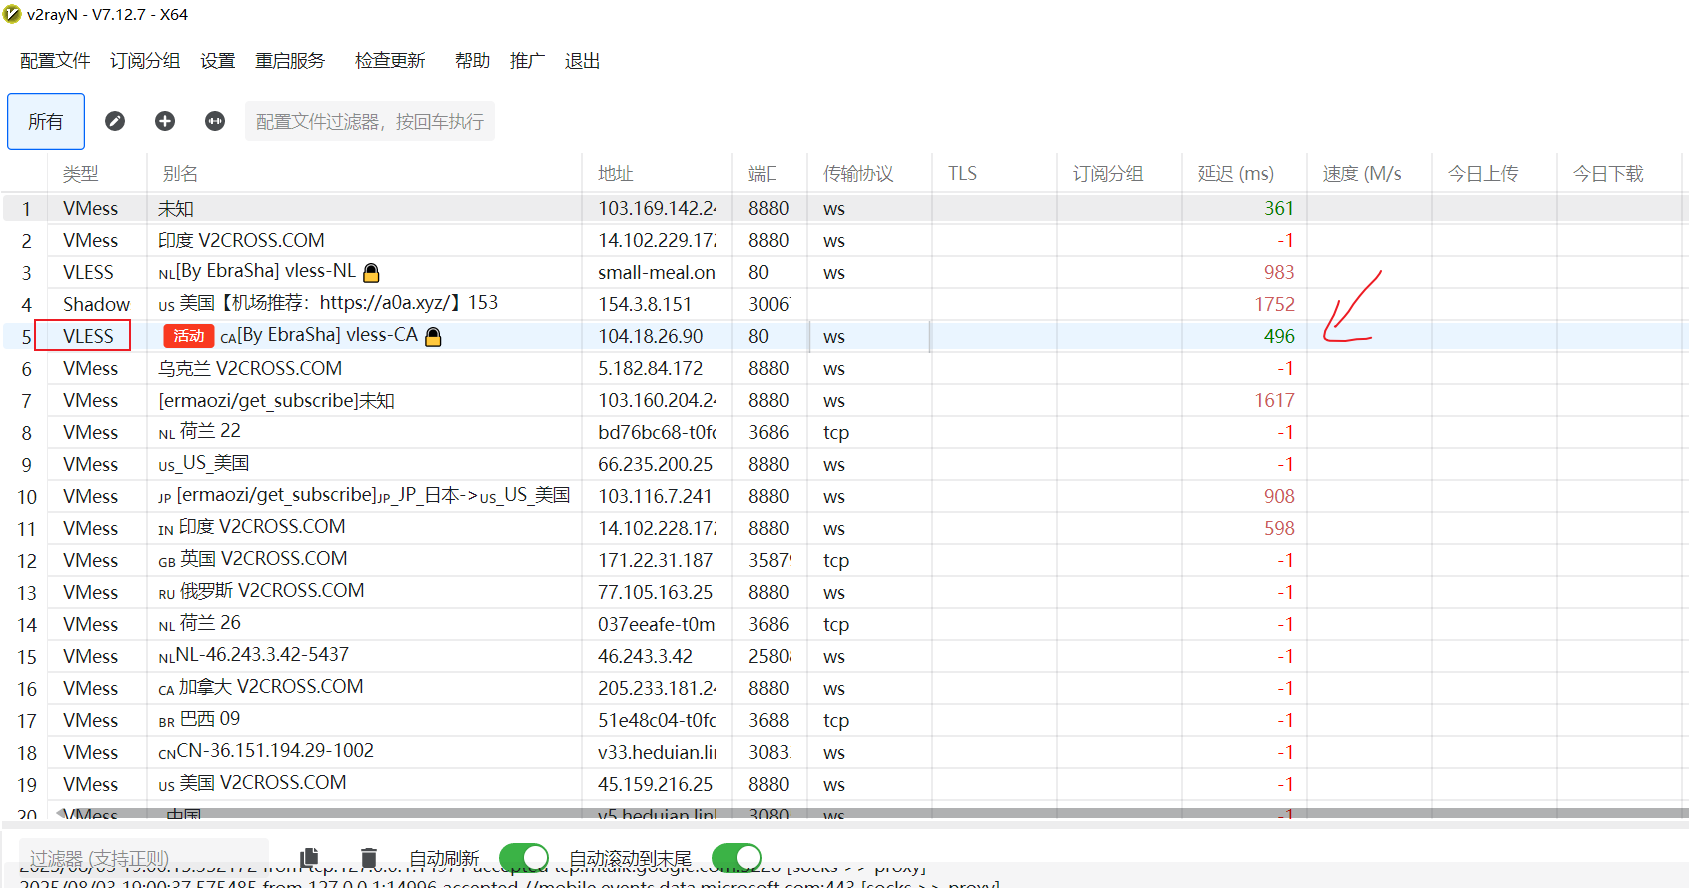Viewport: 1689px width, 888px height.
Task: Open the 配置文件 dropdown menu
Action: click(x=55, y=61)
